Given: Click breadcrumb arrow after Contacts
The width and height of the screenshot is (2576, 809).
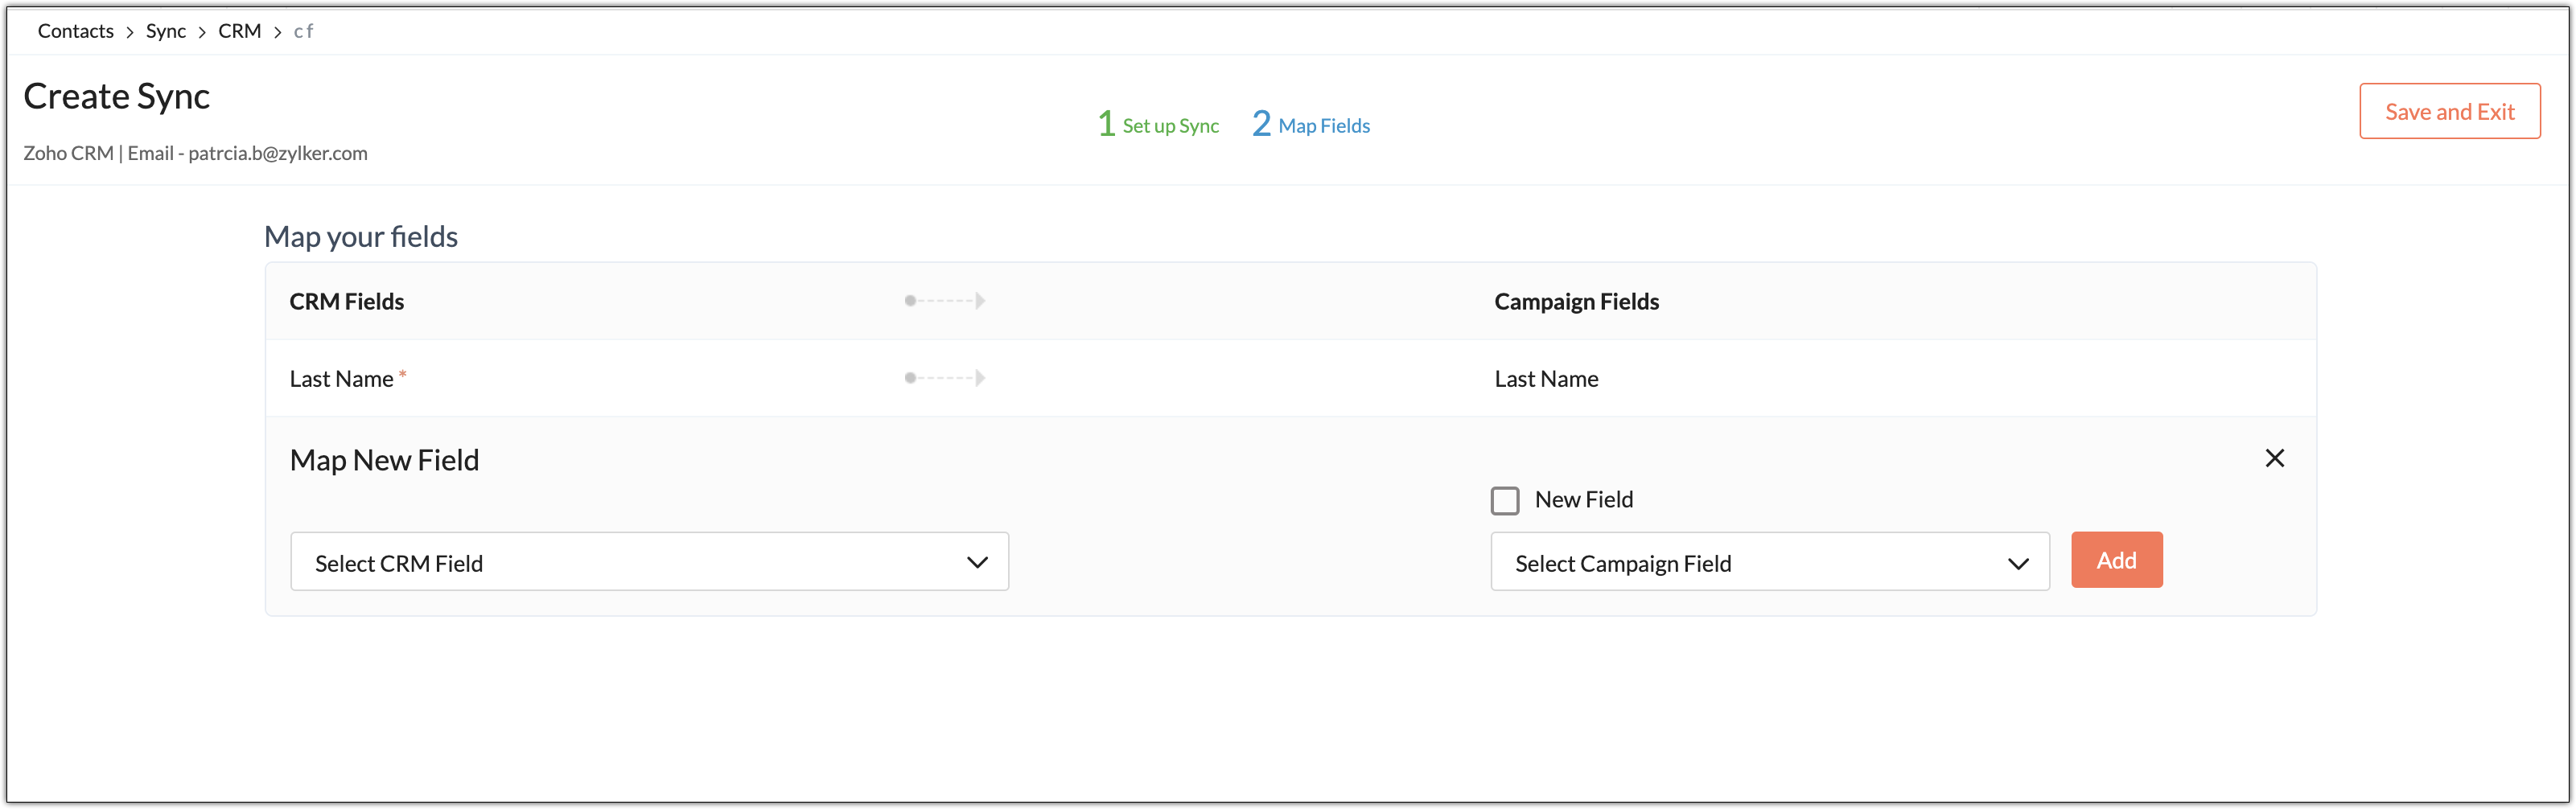Looking at the screenshot, I should [x=130, y=32].
